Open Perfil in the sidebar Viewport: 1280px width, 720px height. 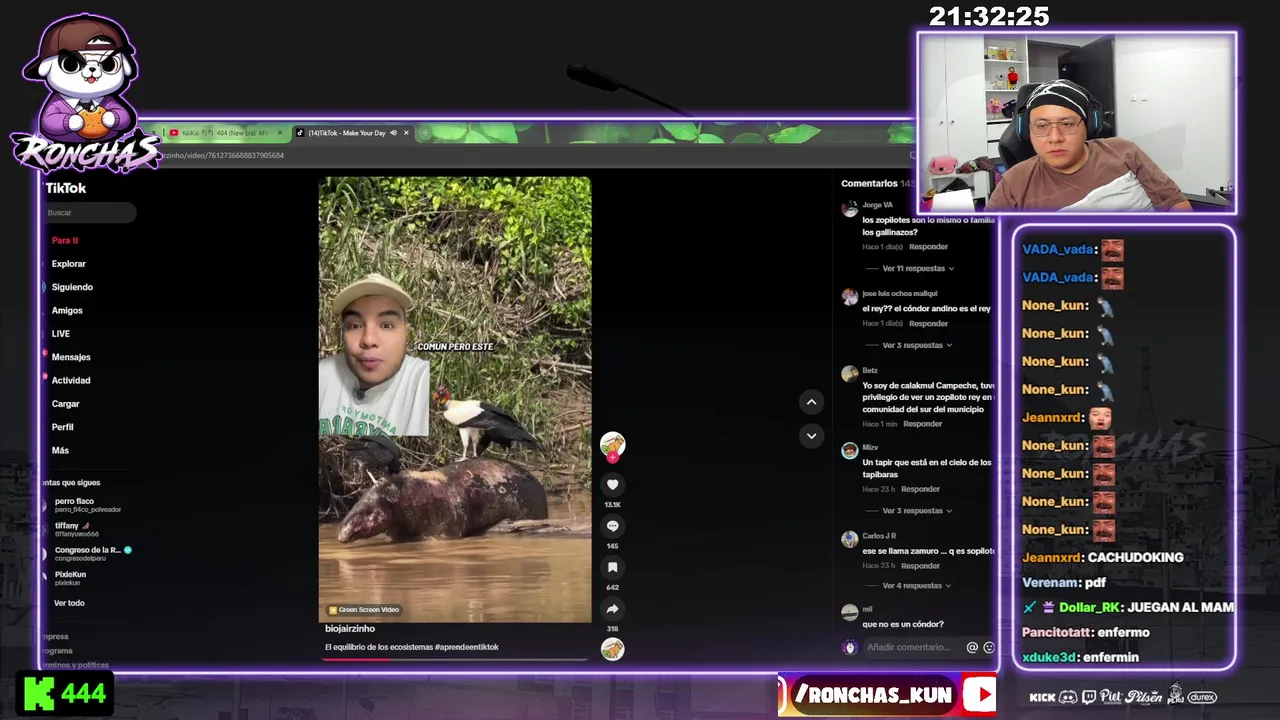pyautogui.click(x=62, y=427)
